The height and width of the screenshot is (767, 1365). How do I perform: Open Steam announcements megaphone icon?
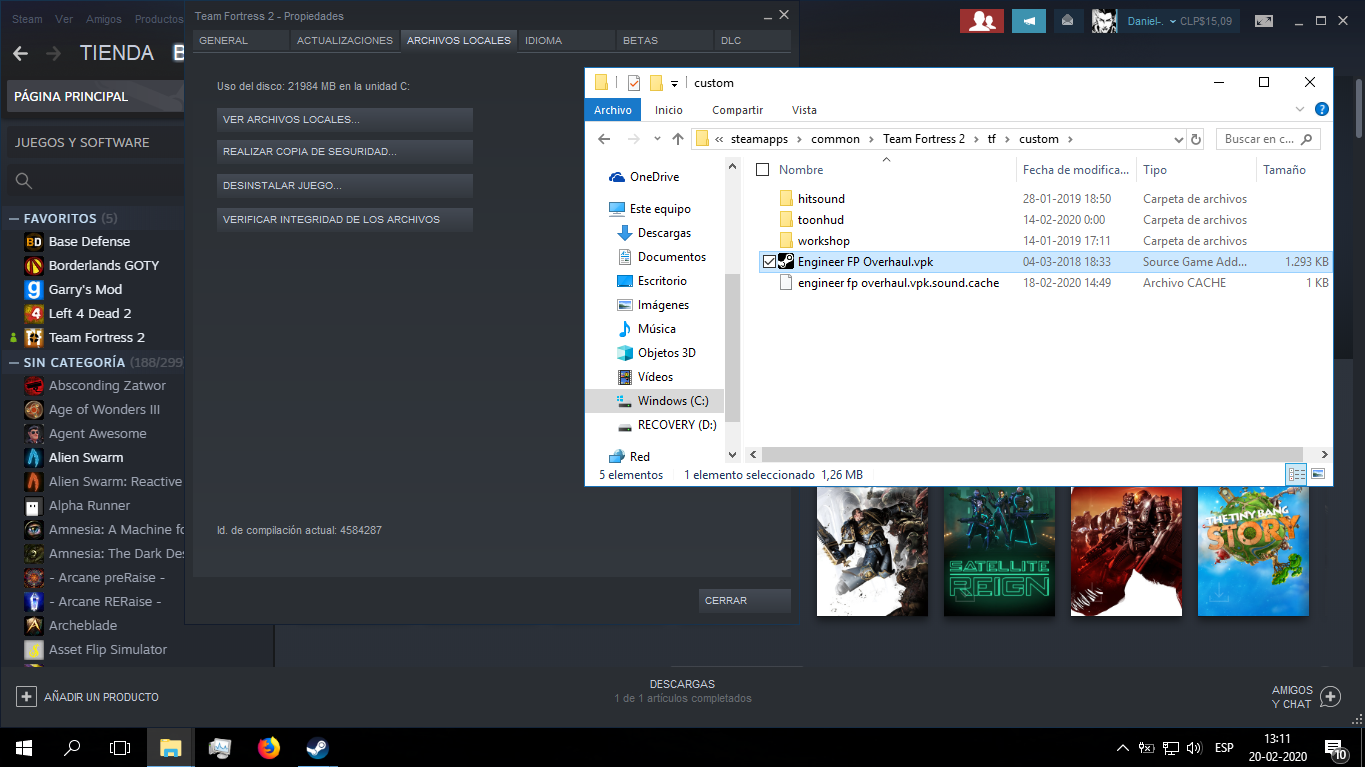point(1028,21)
